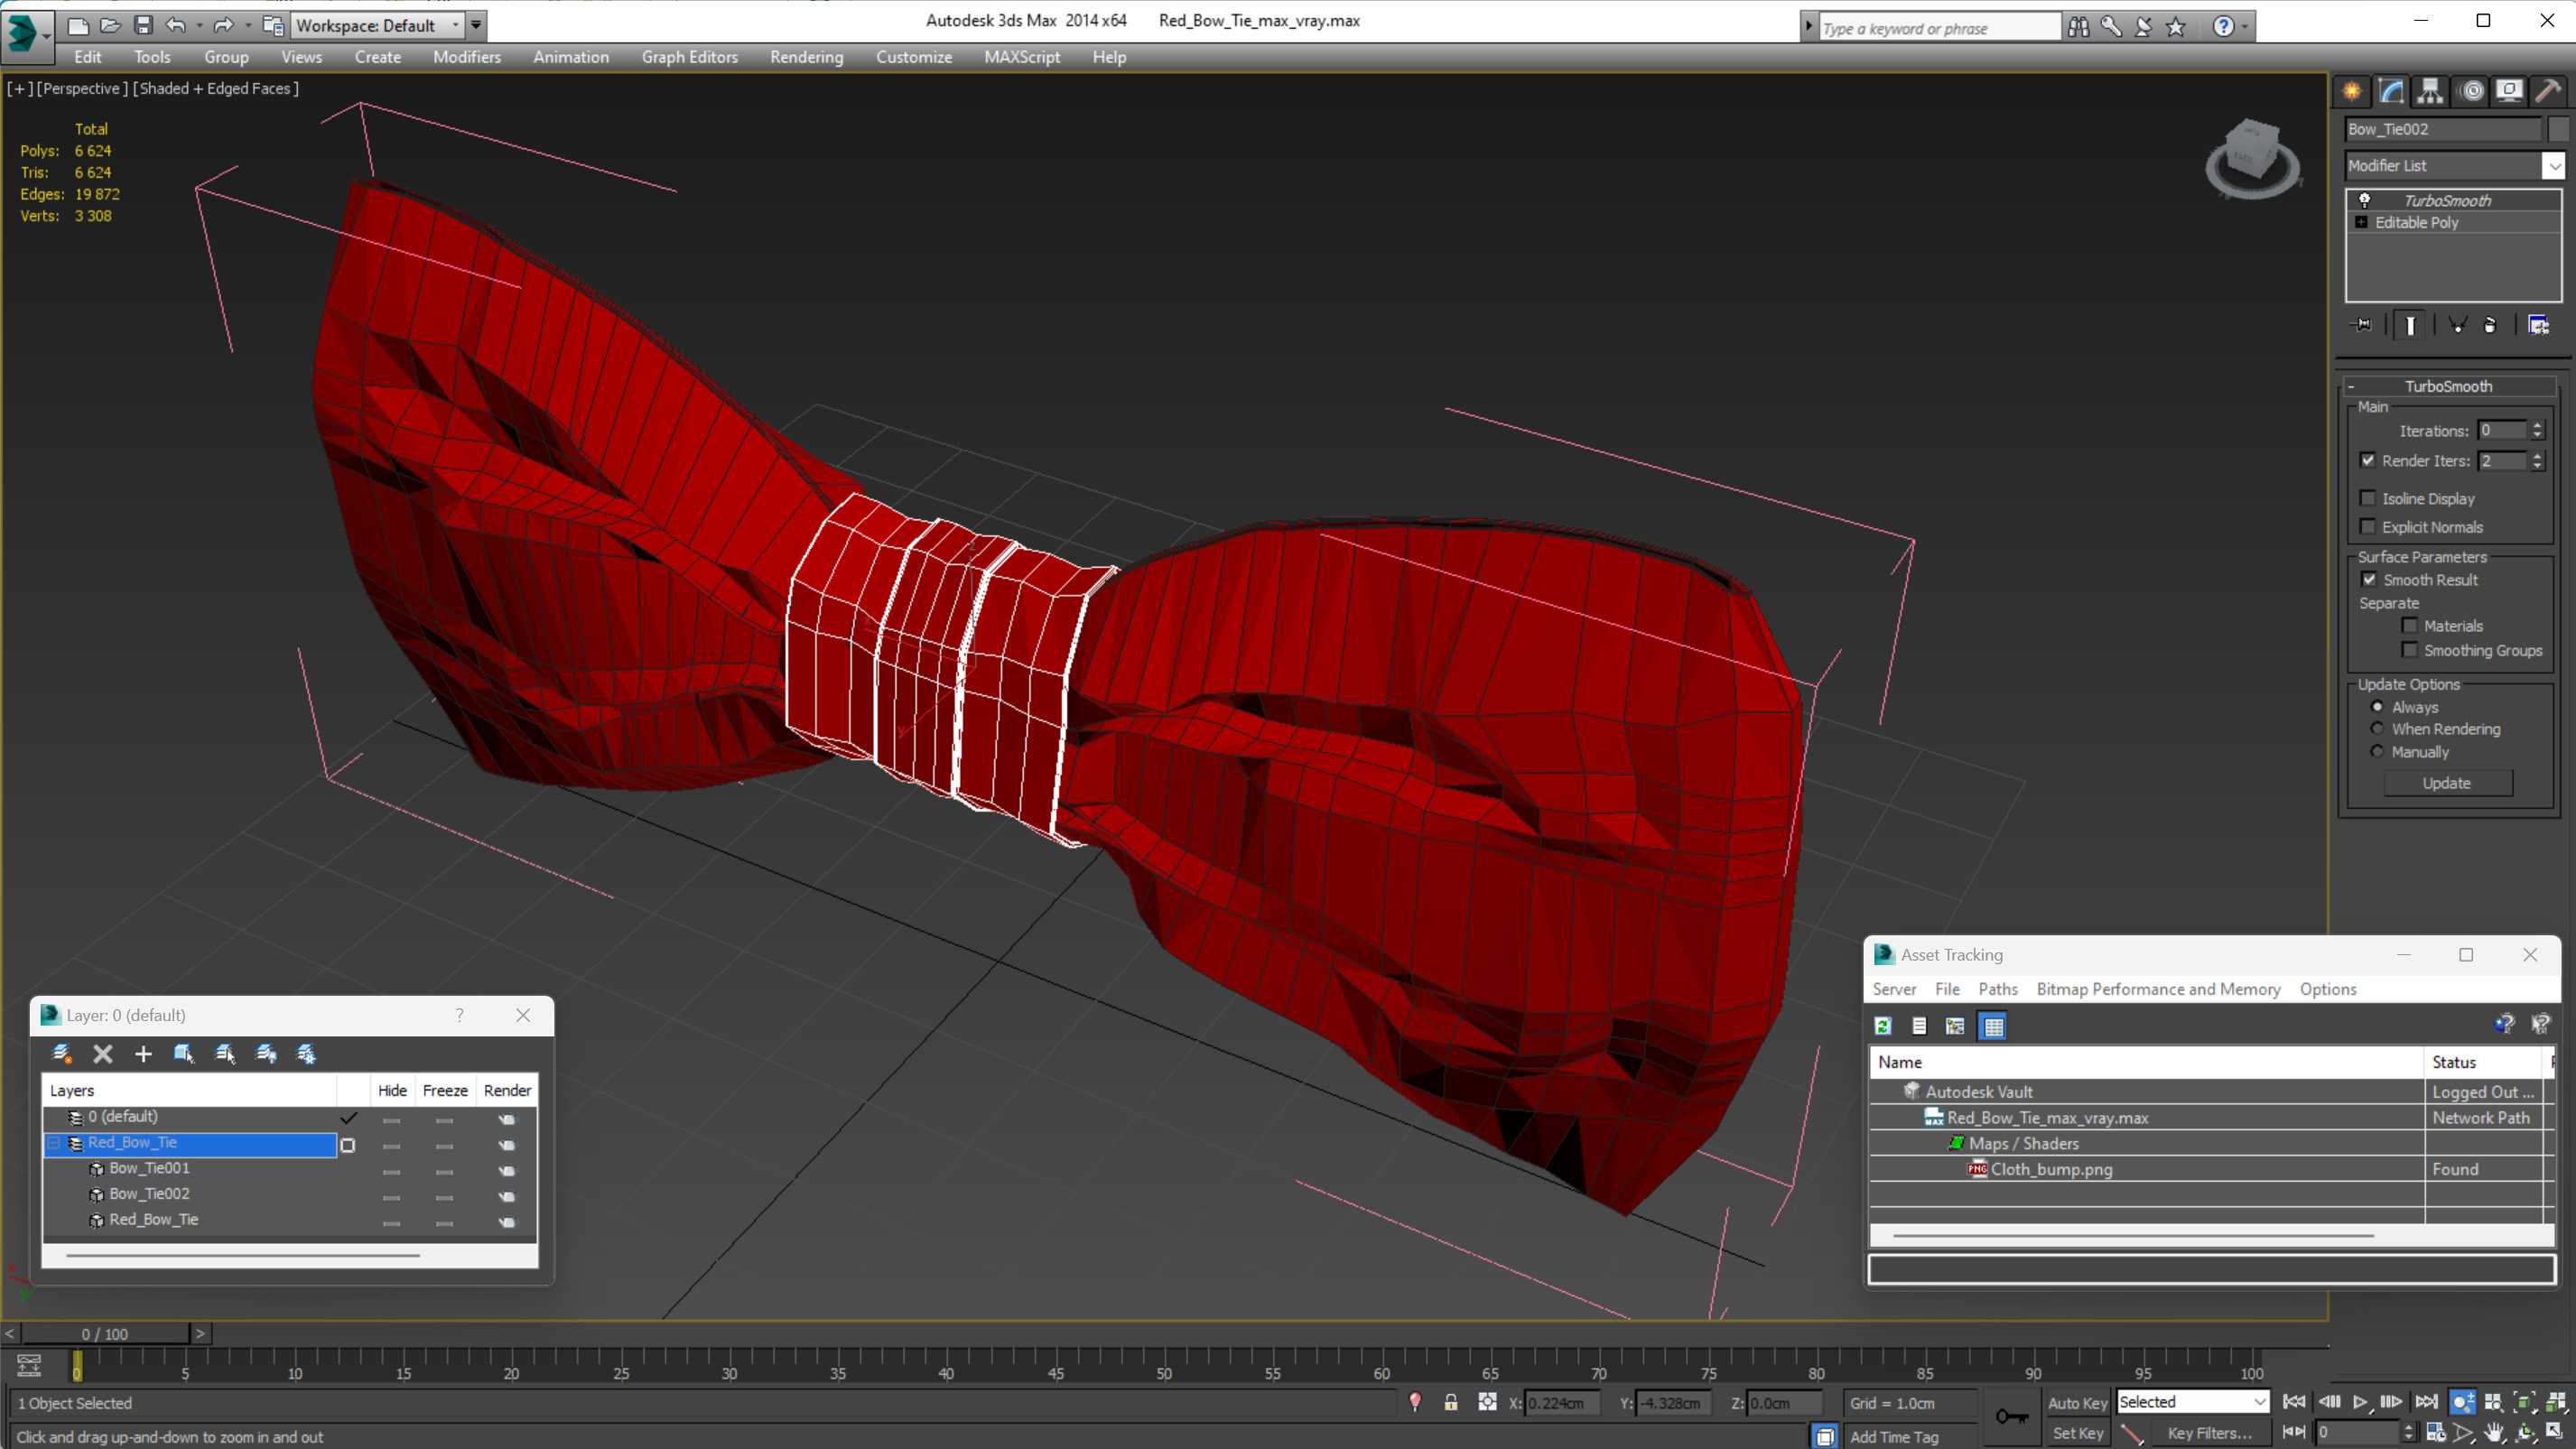Click the keyword search input field

point(1939,28)
